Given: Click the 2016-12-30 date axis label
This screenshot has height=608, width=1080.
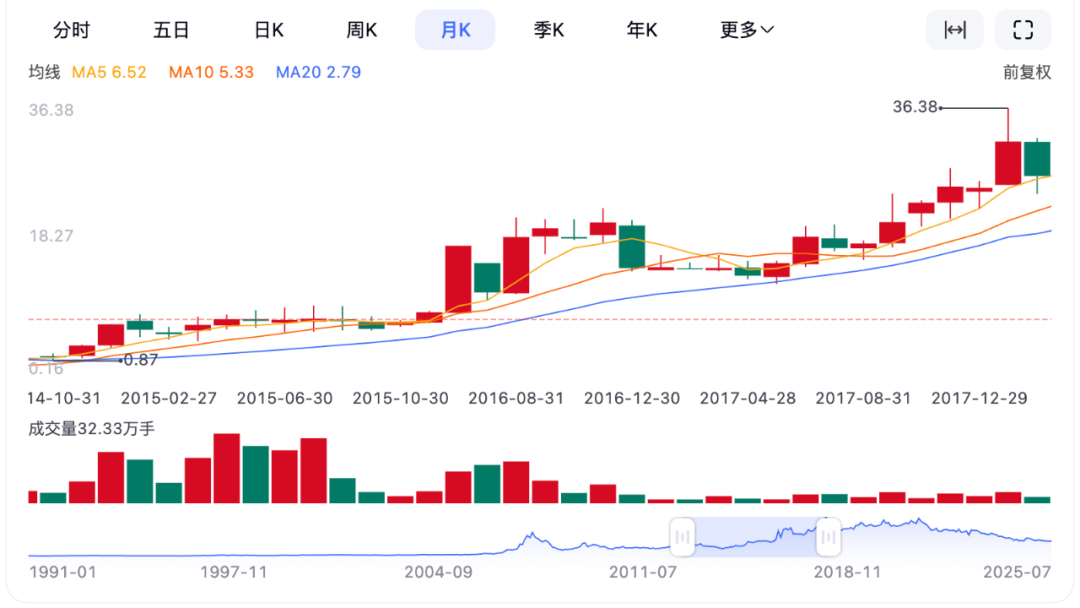Looking at the screenshot, I should 632,399.
